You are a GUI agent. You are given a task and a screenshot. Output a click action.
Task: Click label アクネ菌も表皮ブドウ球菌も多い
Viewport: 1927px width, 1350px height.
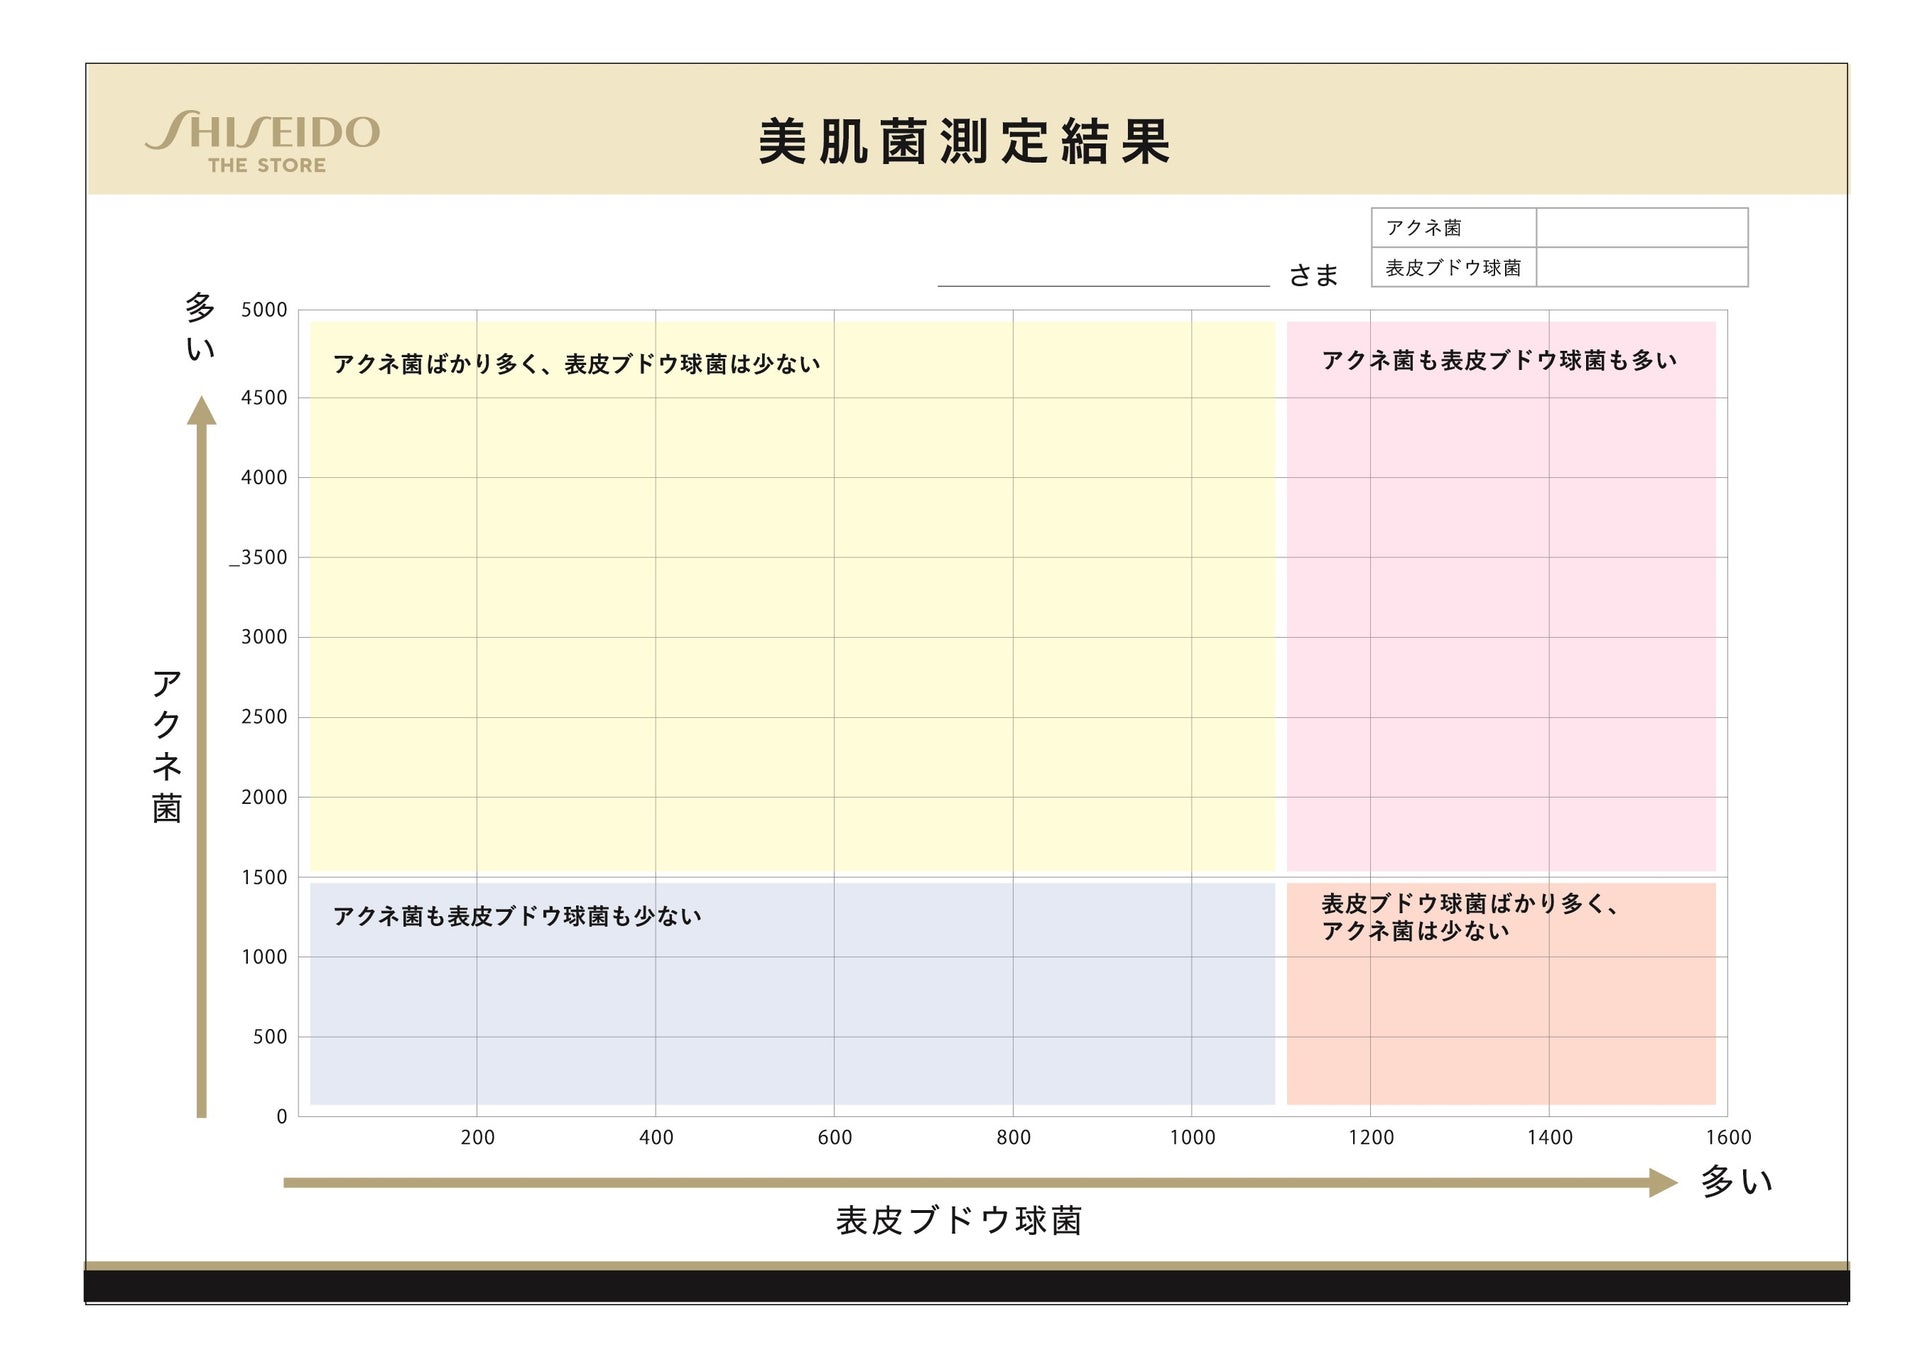point(1498,361)
